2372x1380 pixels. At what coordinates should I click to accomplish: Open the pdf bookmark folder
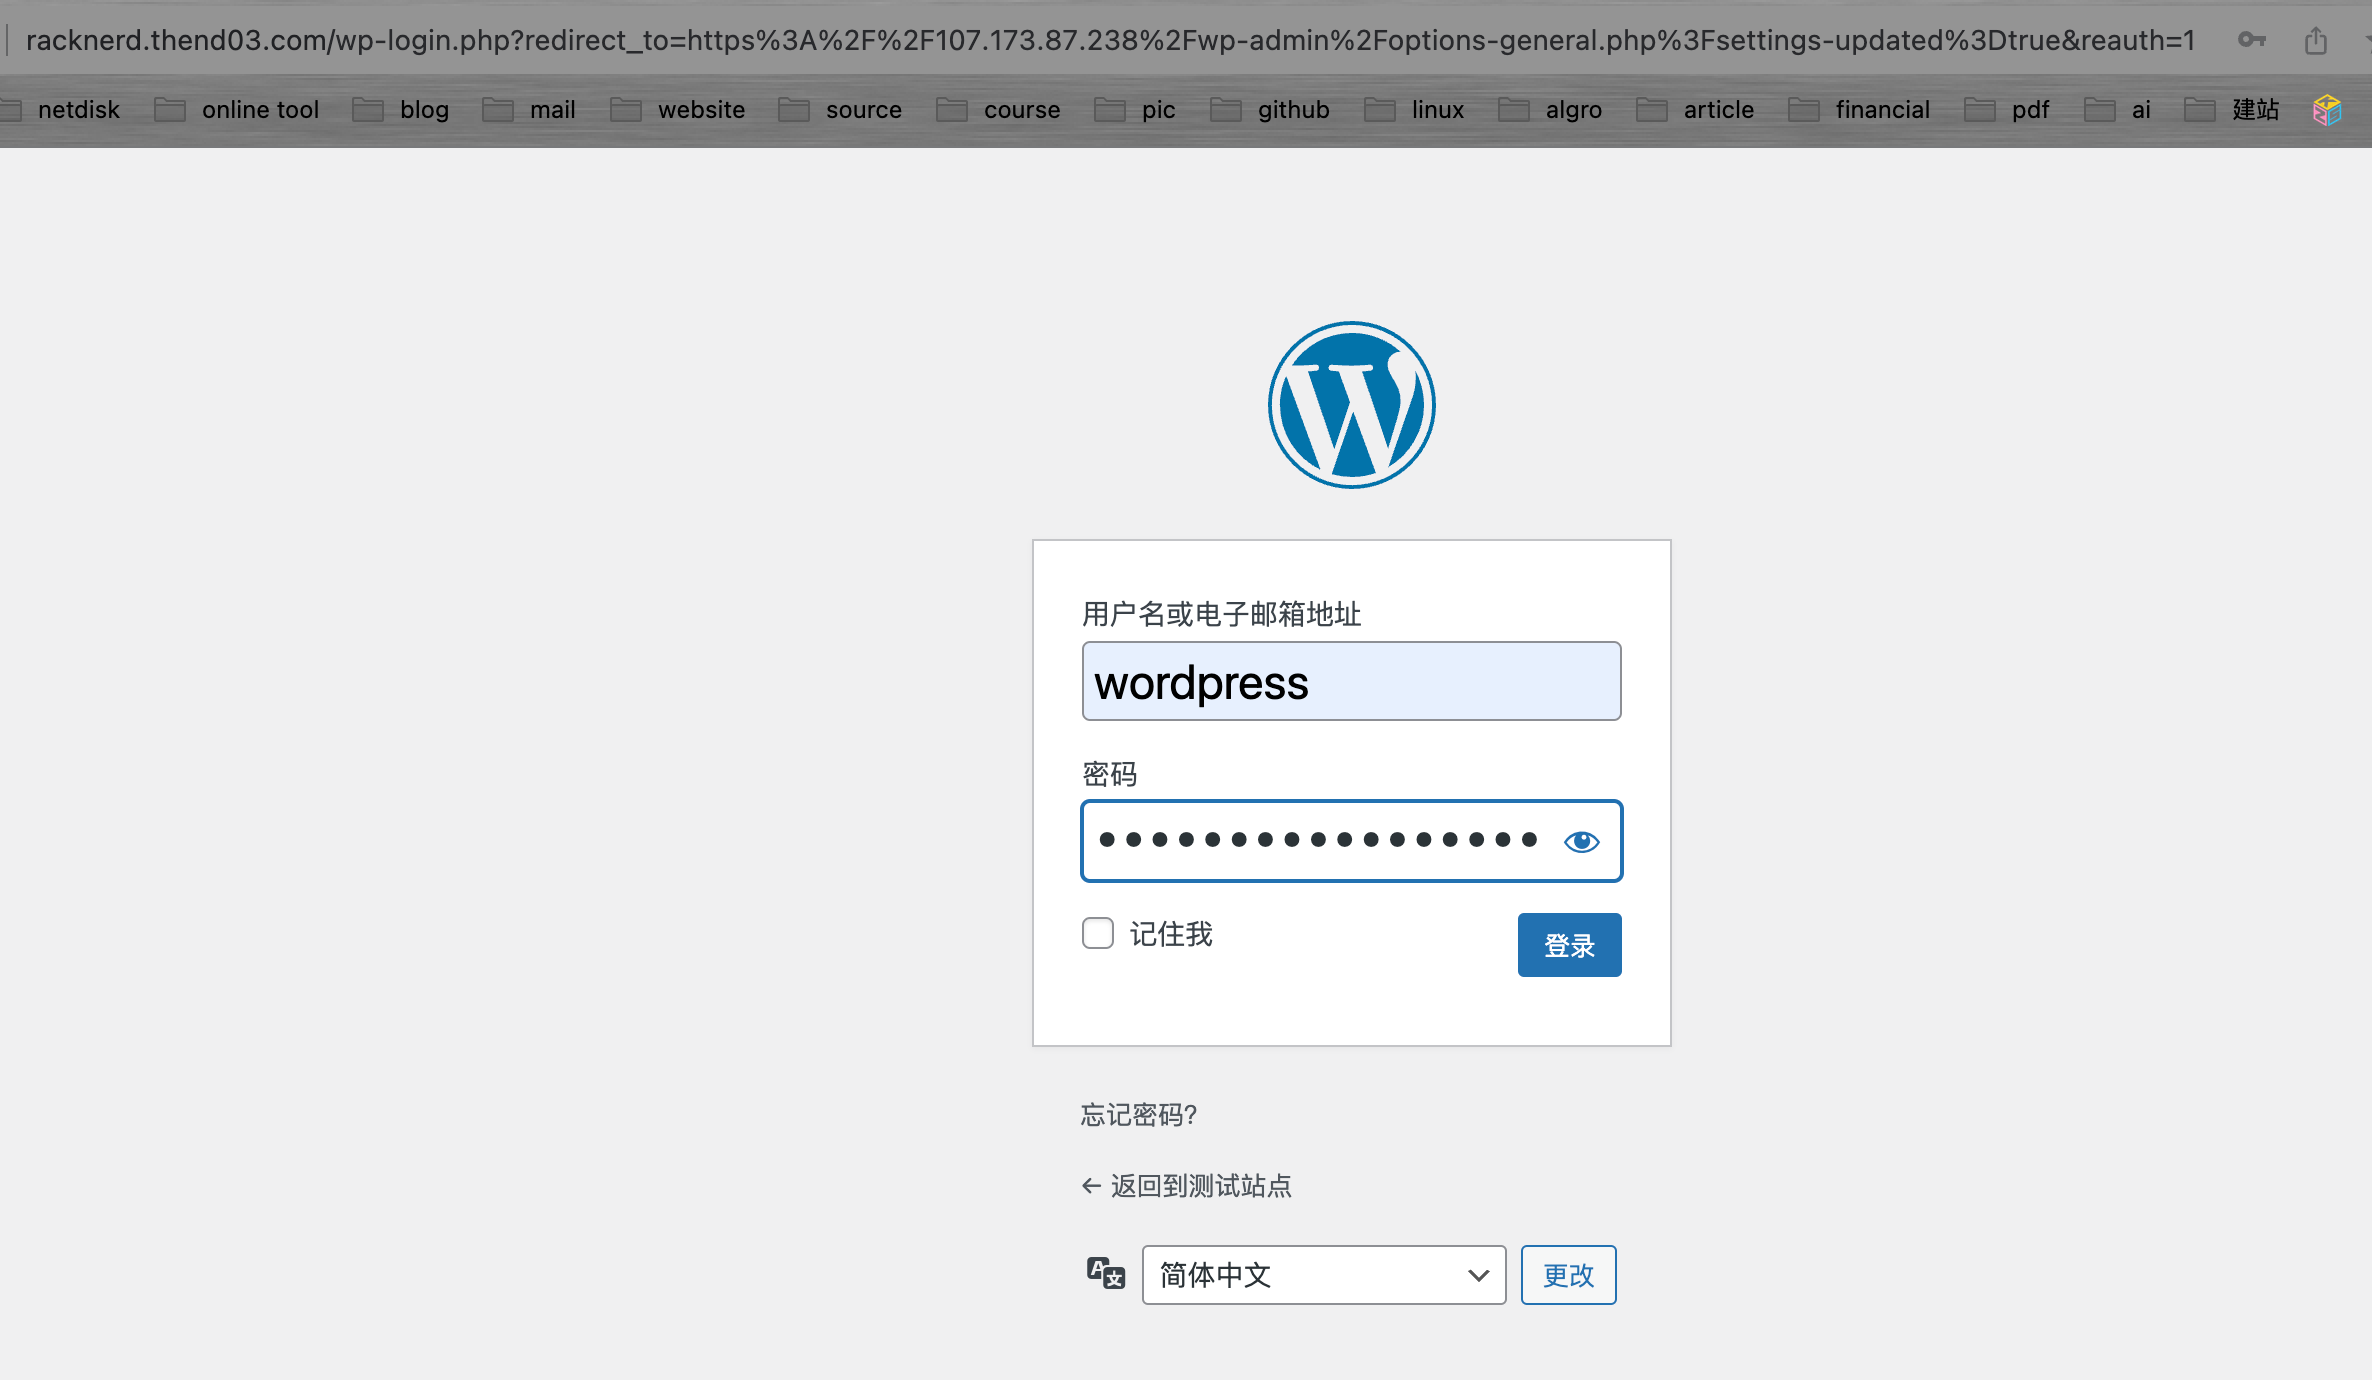tap(2007, 110)
